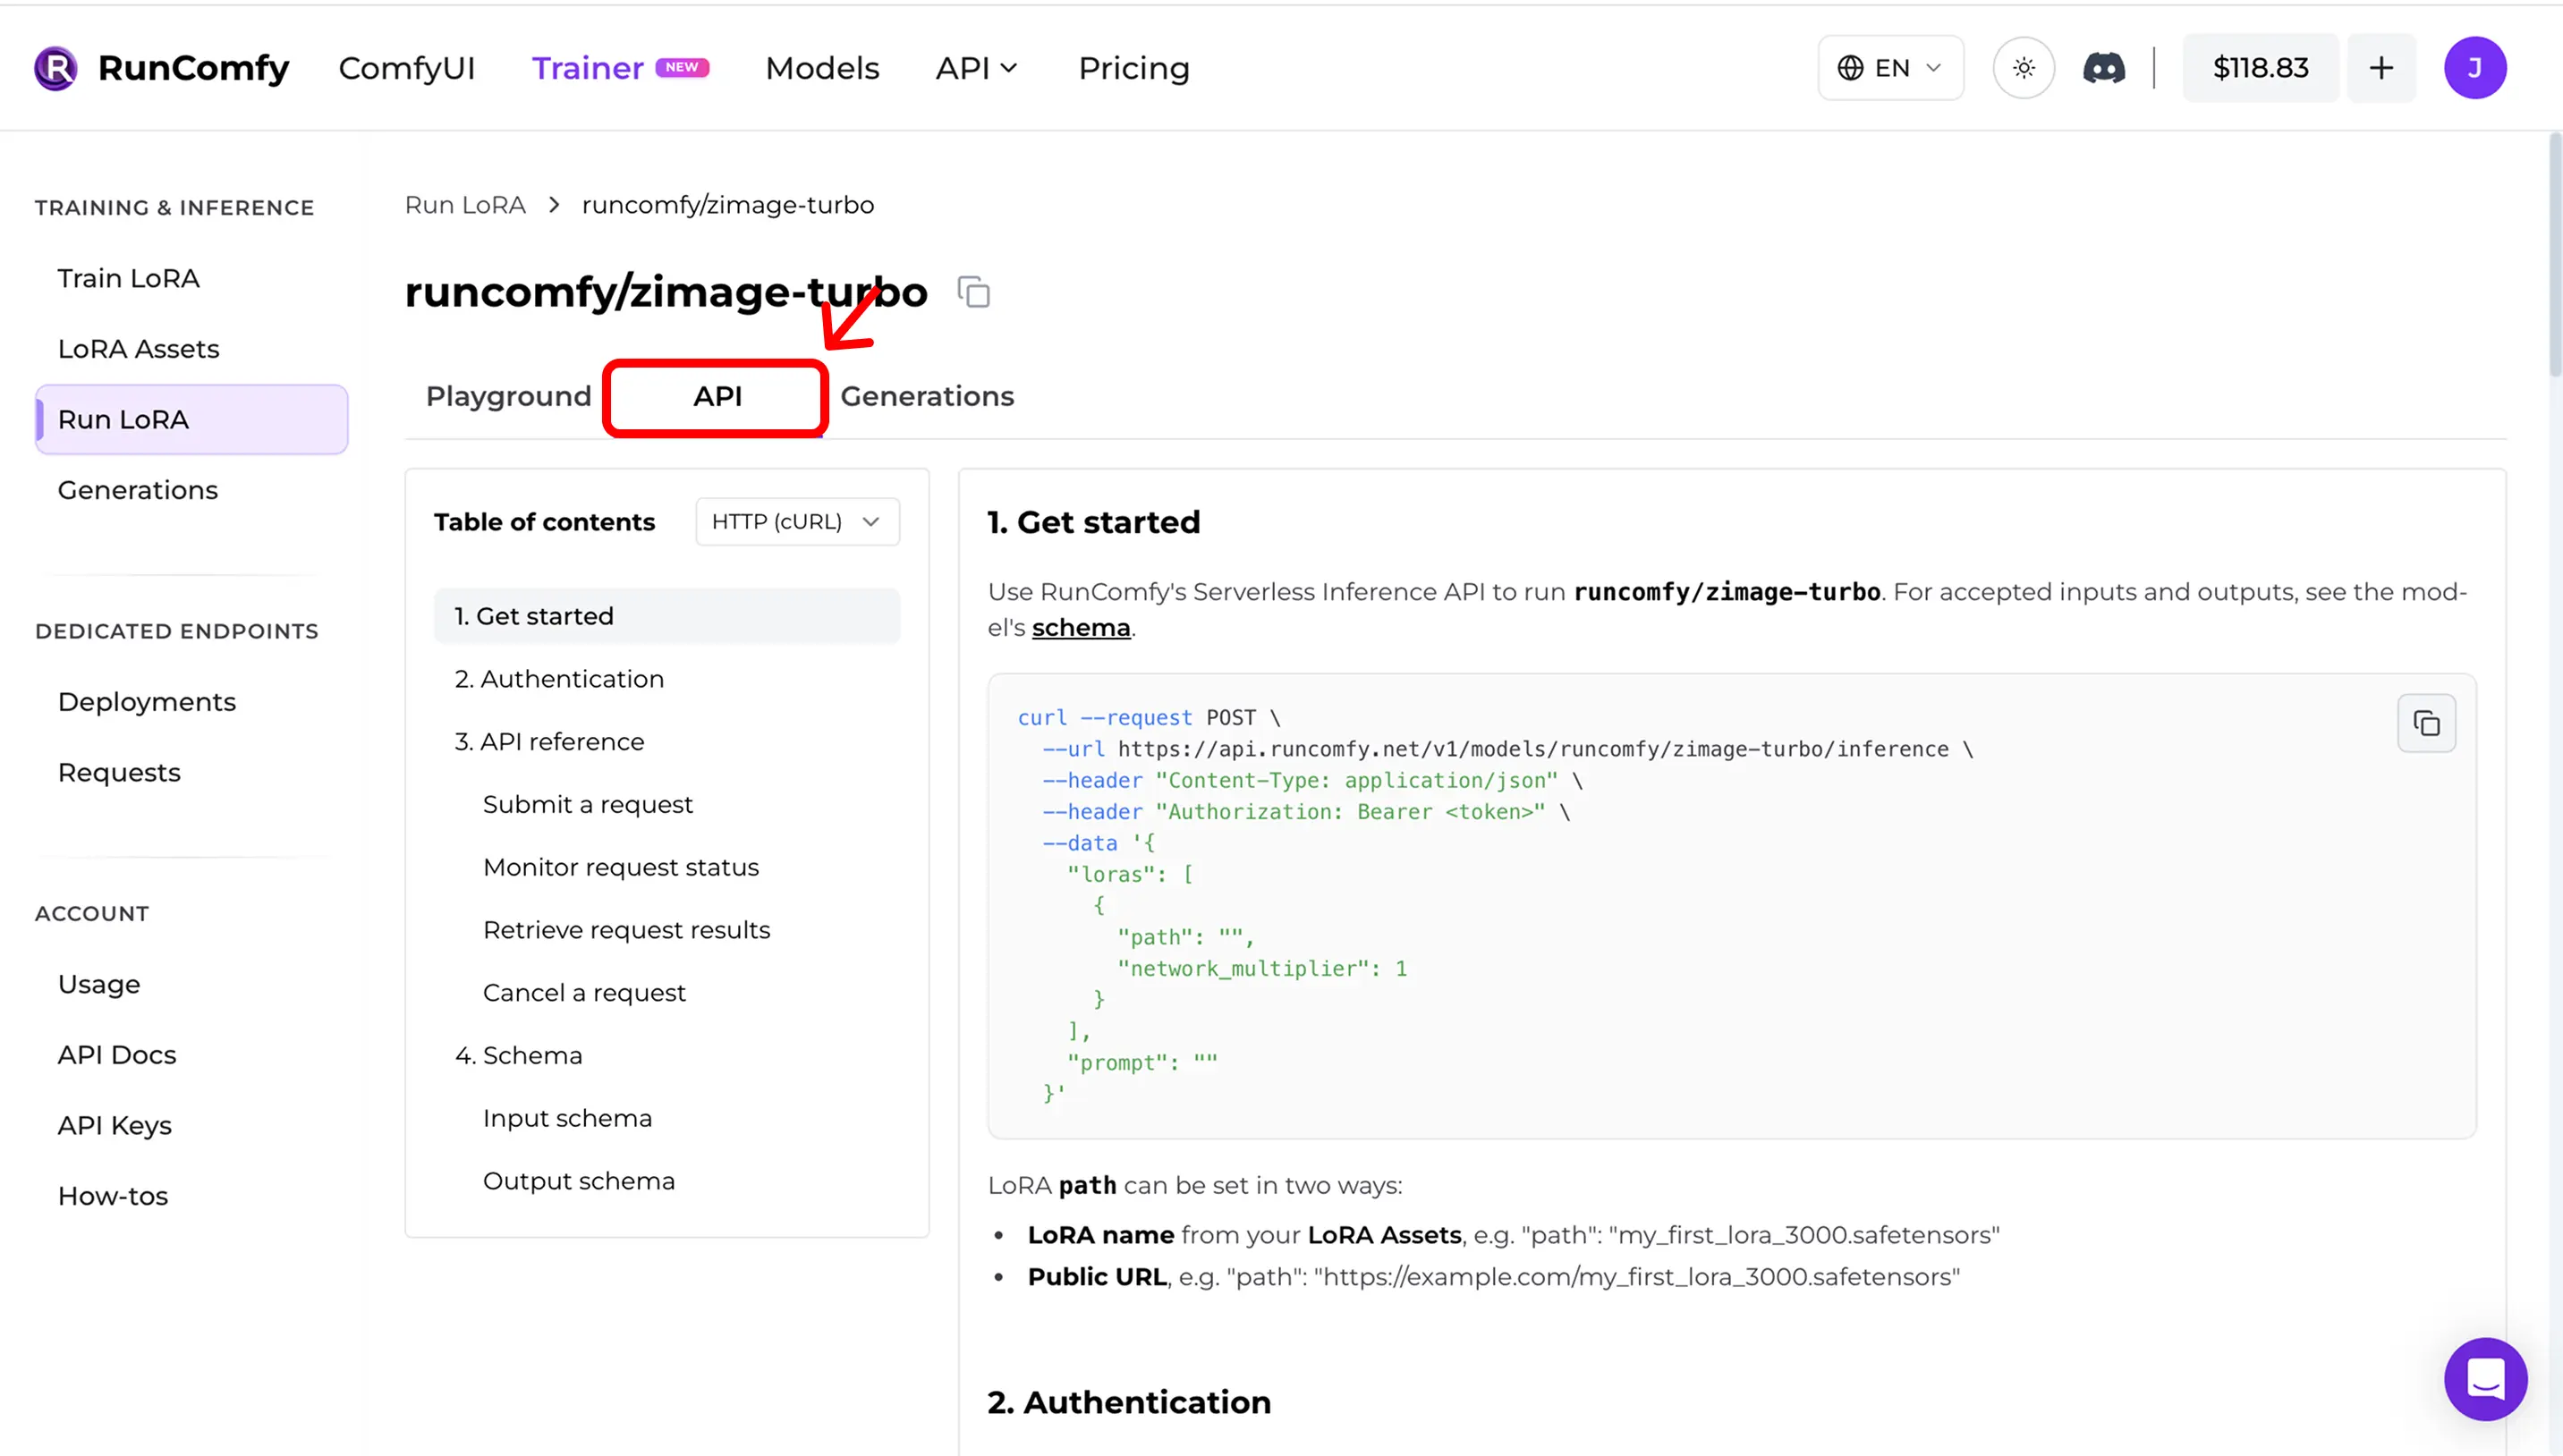
Task: Expand the EN language dropdown
Action: [x=1932, y=68]
